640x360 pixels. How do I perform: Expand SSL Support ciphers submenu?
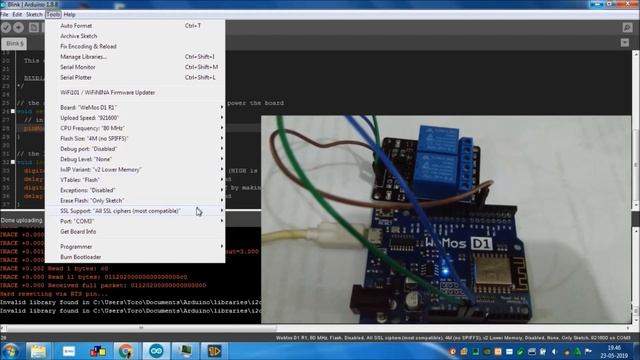pos(135,211)
